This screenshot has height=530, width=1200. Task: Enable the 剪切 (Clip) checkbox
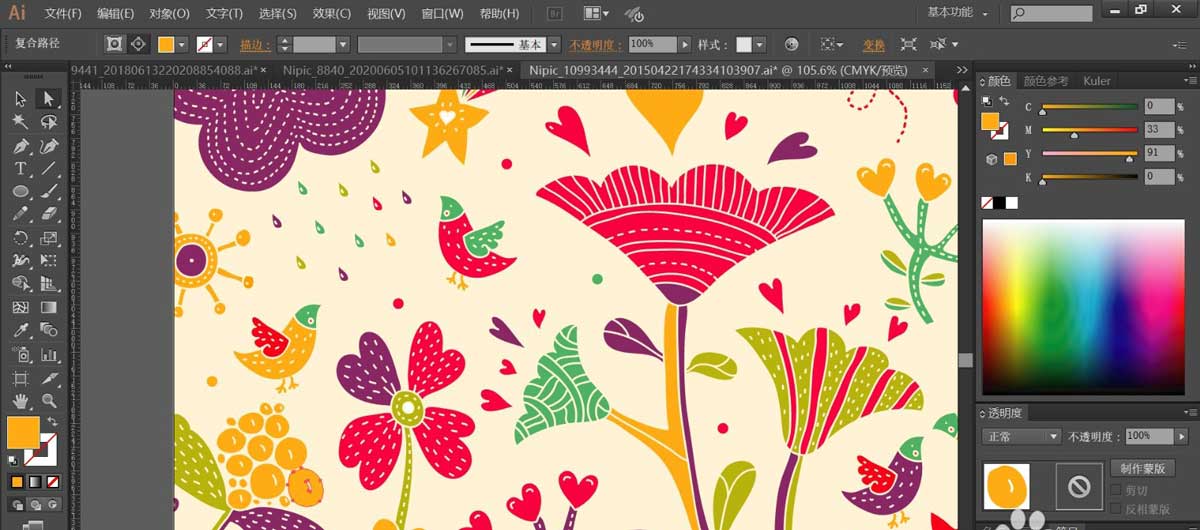click(x=1117, y=490)
